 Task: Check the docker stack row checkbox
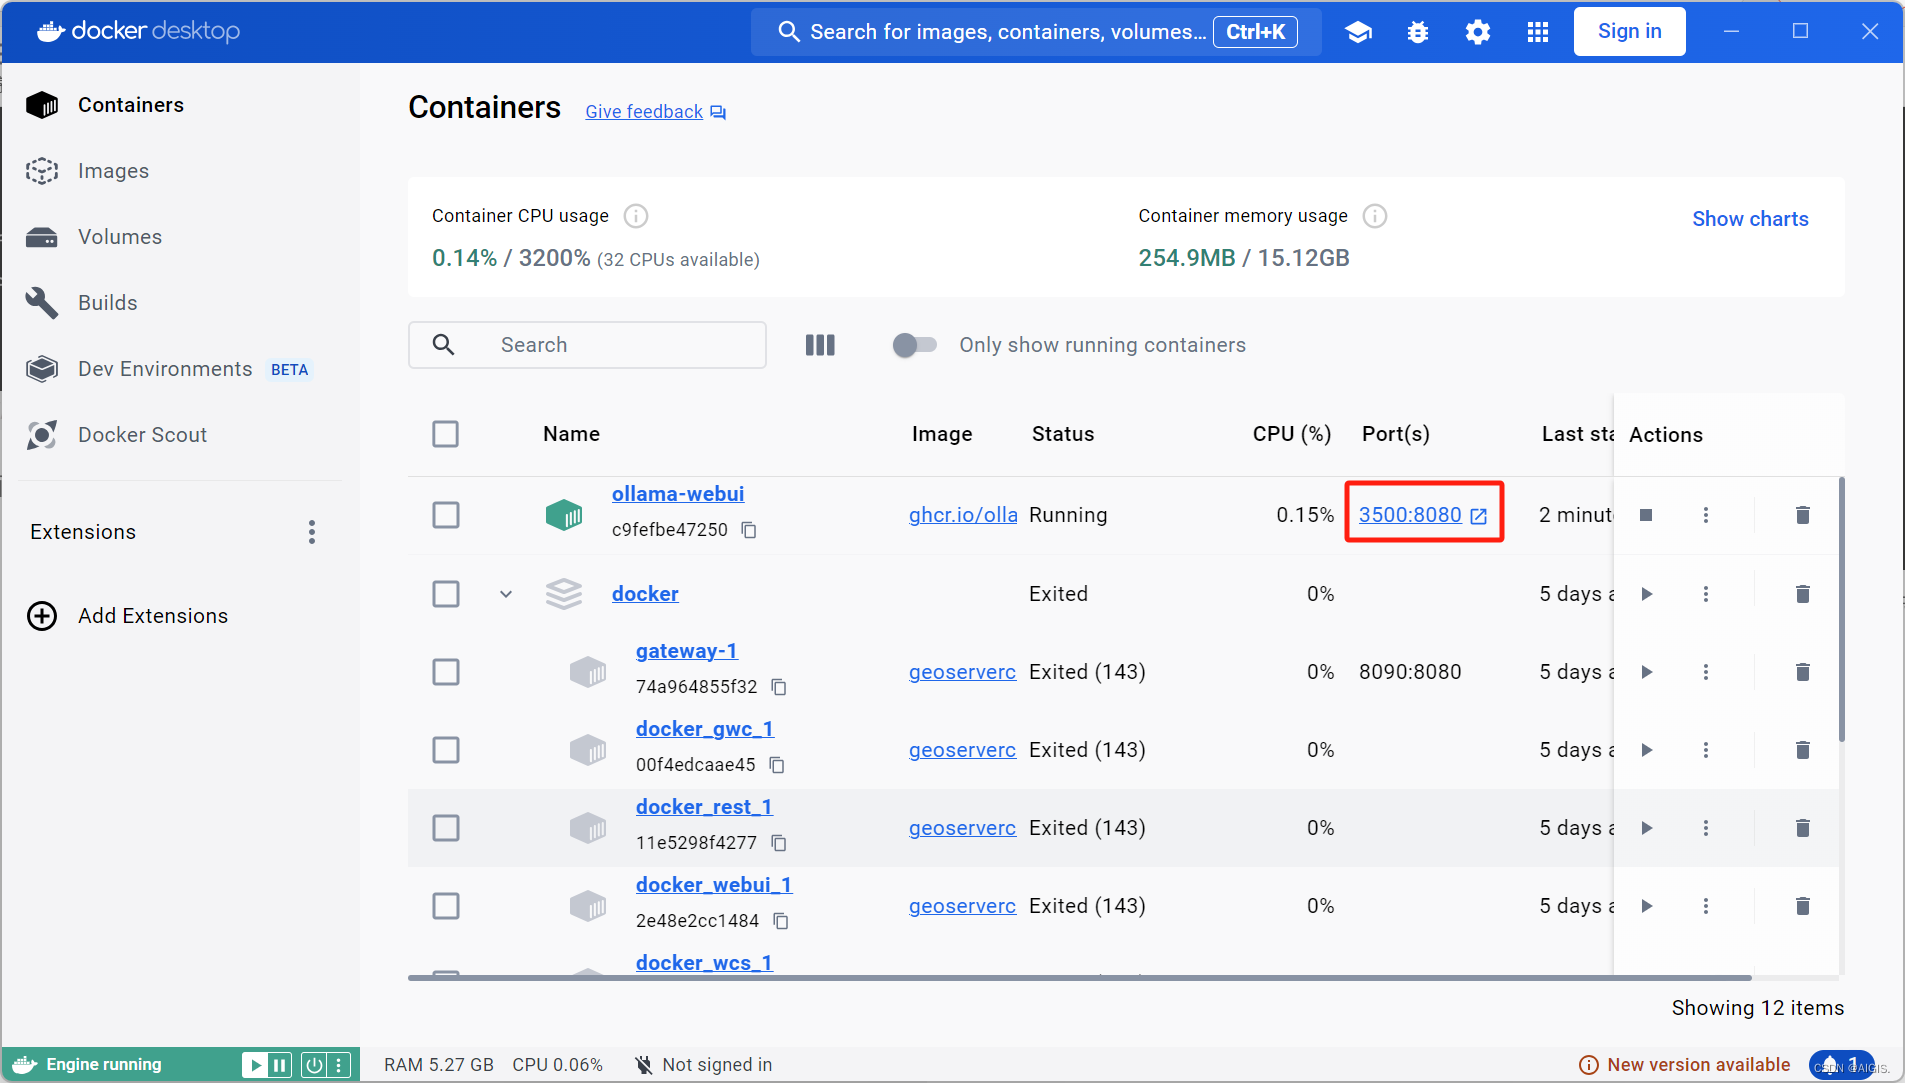[x=445, y=594]
